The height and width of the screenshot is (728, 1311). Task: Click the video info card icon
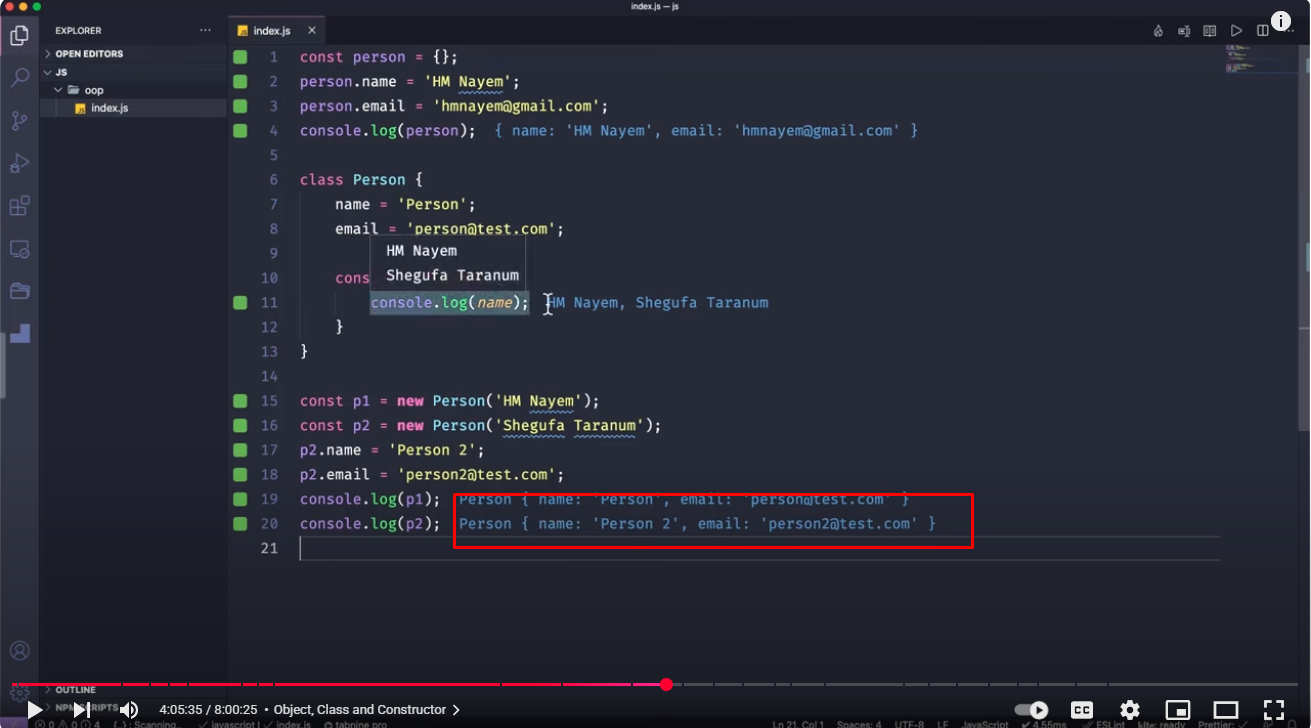(1281, 22)
